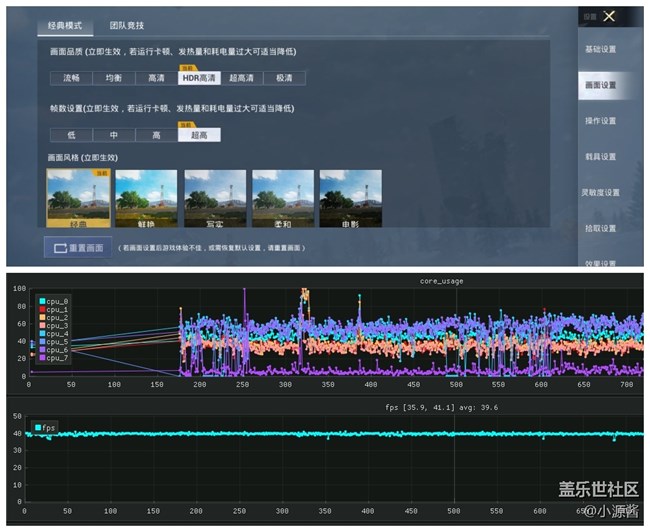650x532 pixels.
Task: Pick the 柔和 style thumbnail
Action: point(282,197)
